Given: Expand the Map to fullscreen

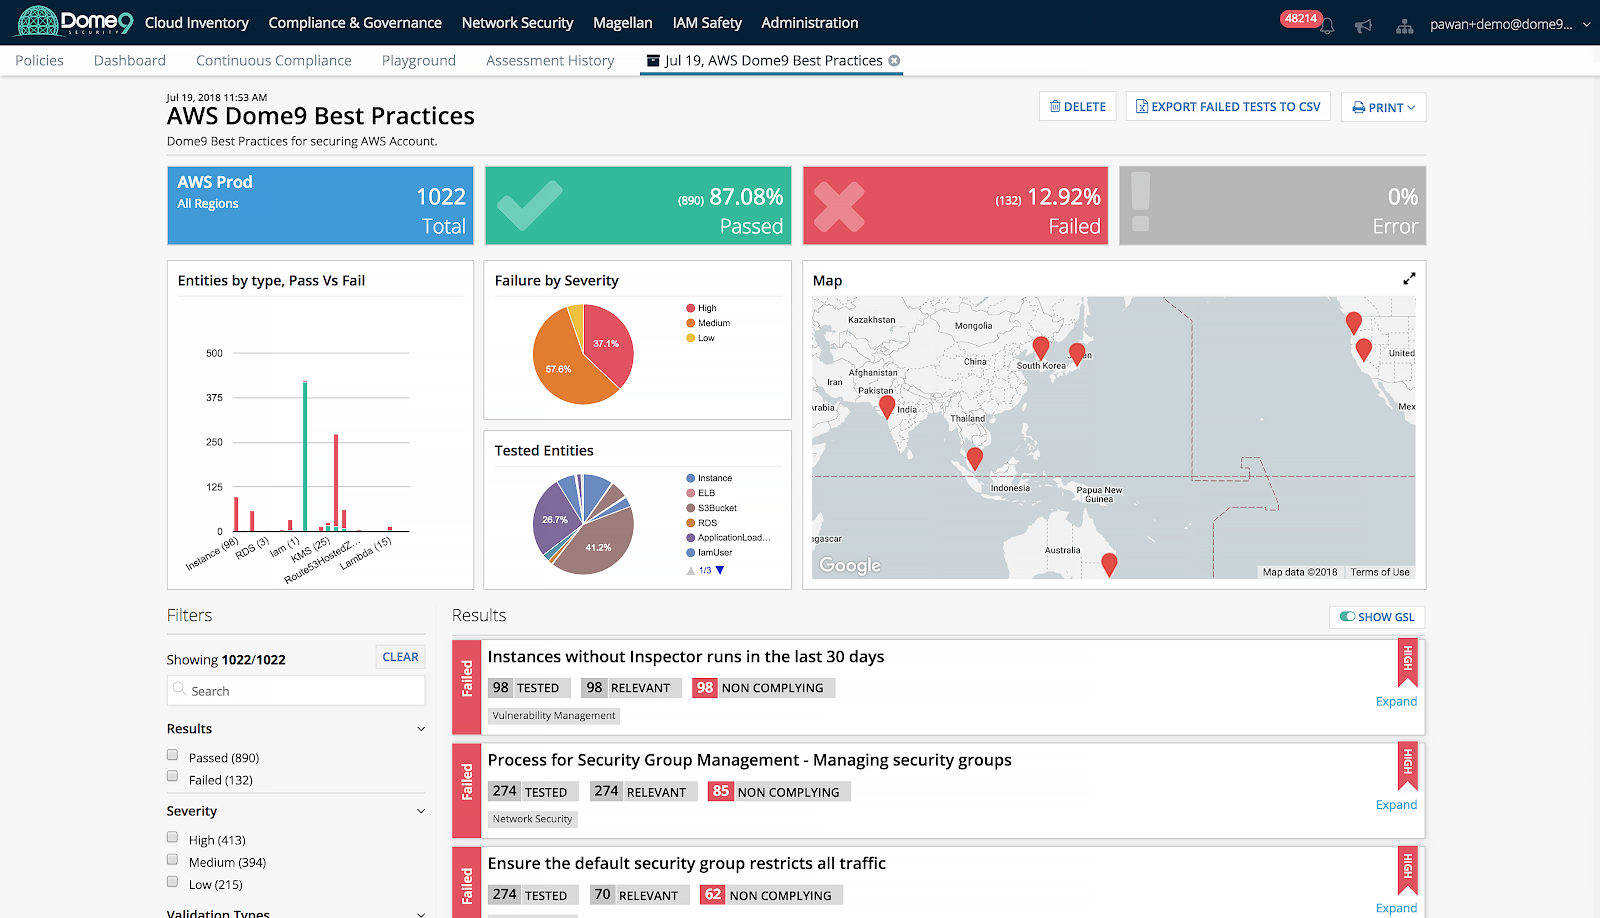Looking at the screenshot, I should pos(1409,279).
